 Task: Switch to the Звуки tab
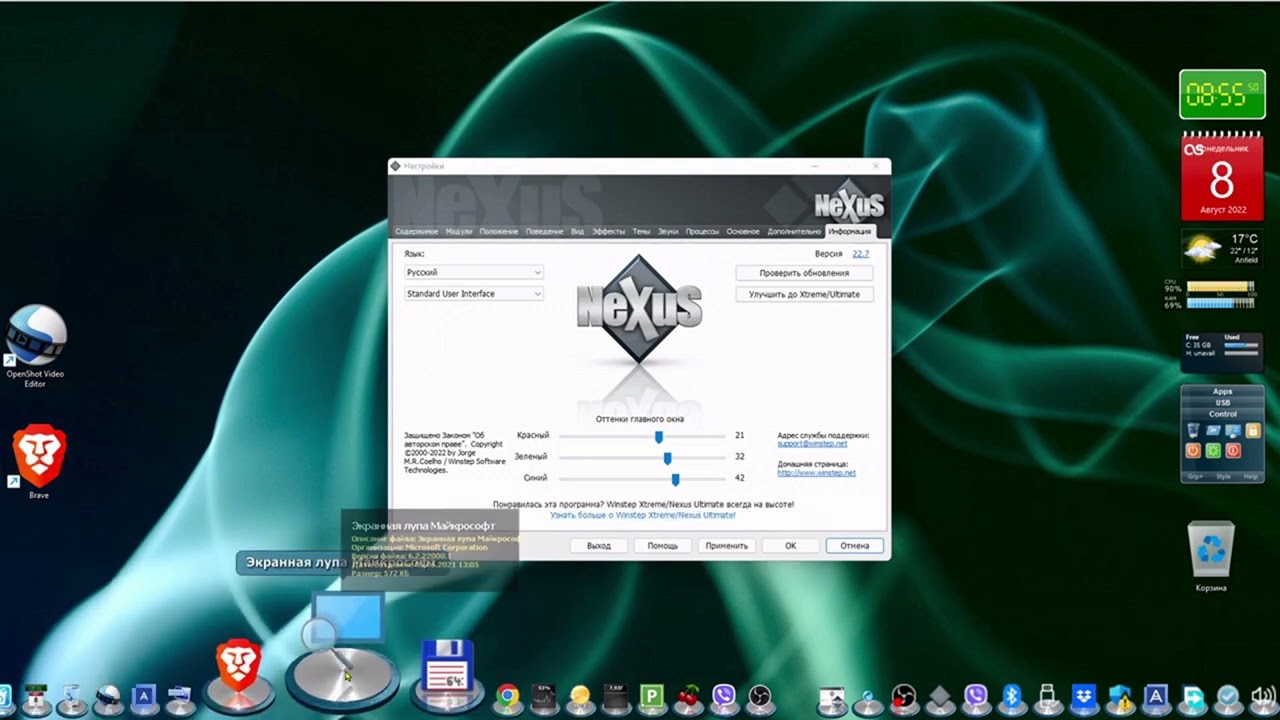click(x=668, y=231)
